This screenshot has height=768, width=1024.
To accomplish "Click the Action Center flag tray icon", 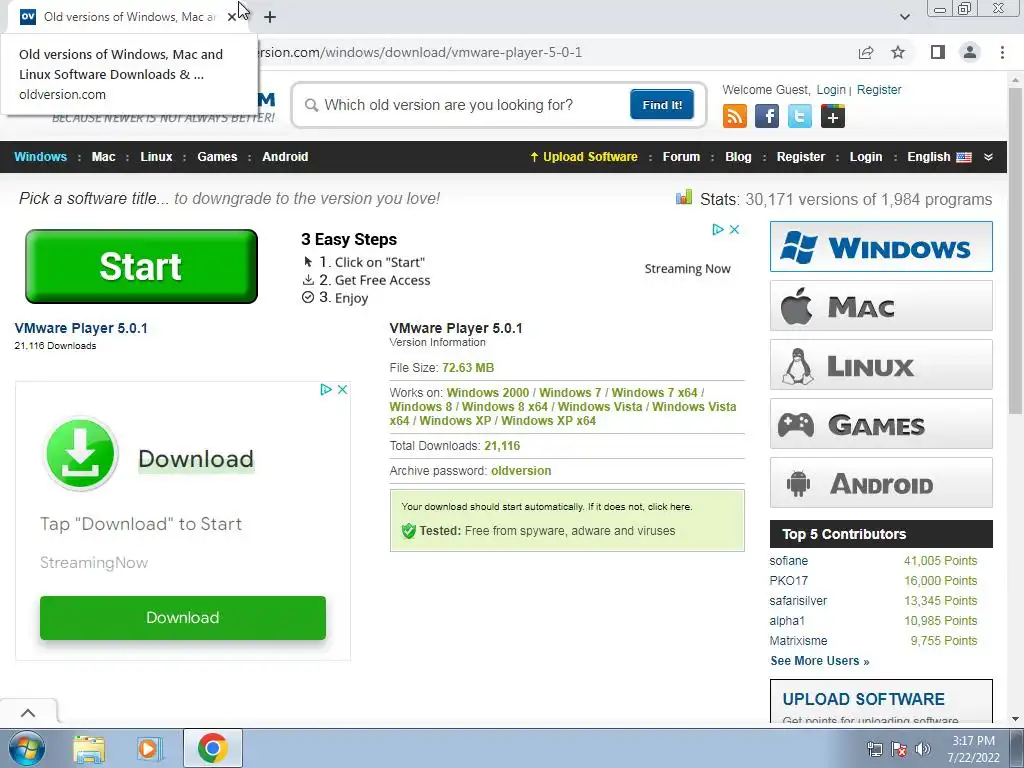I will coord(899,749).
